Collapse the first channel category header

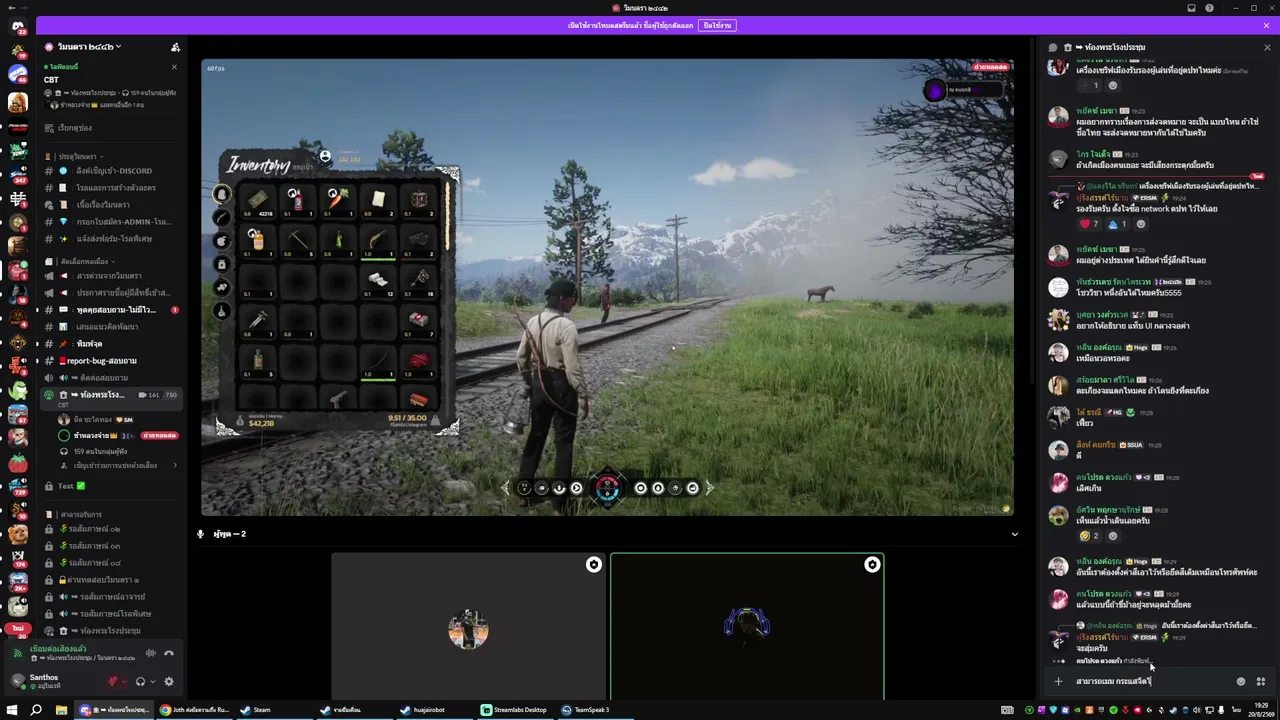click(x=78, y=157)
